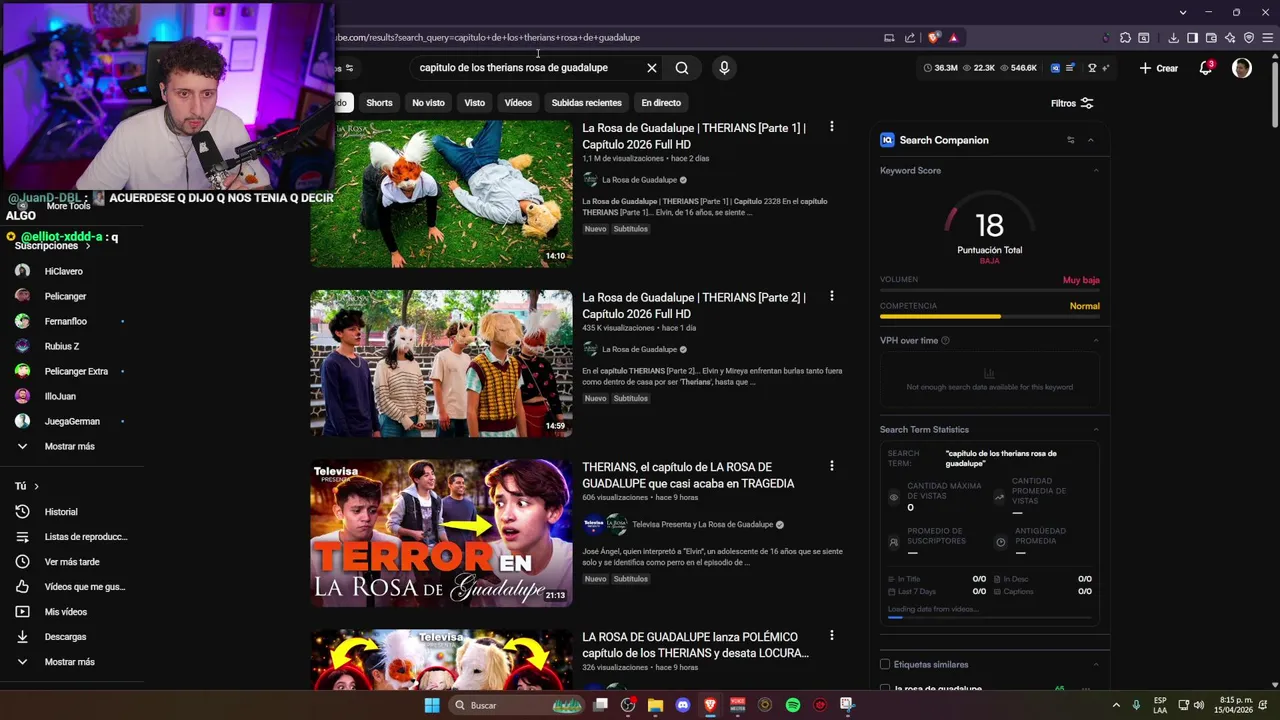Clear the YouTube search box with X

pos(652,68)
